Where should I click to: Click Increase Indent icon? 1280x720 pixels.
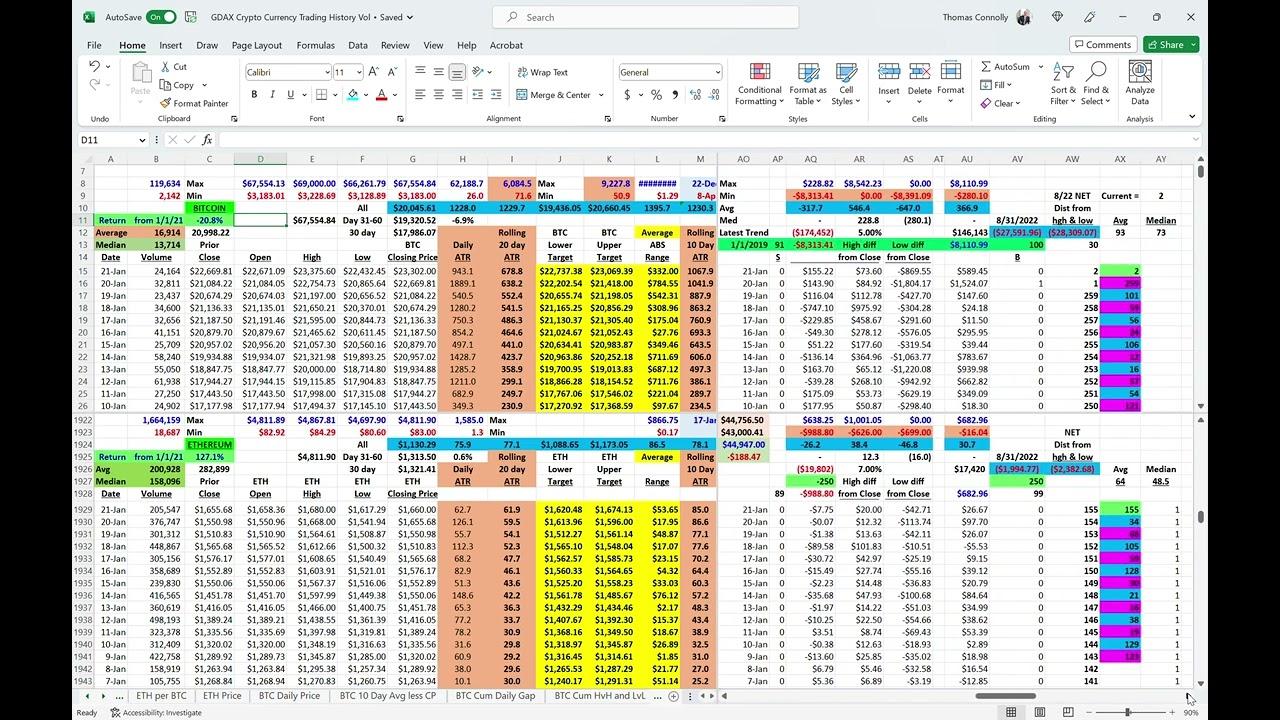[497, 95]
